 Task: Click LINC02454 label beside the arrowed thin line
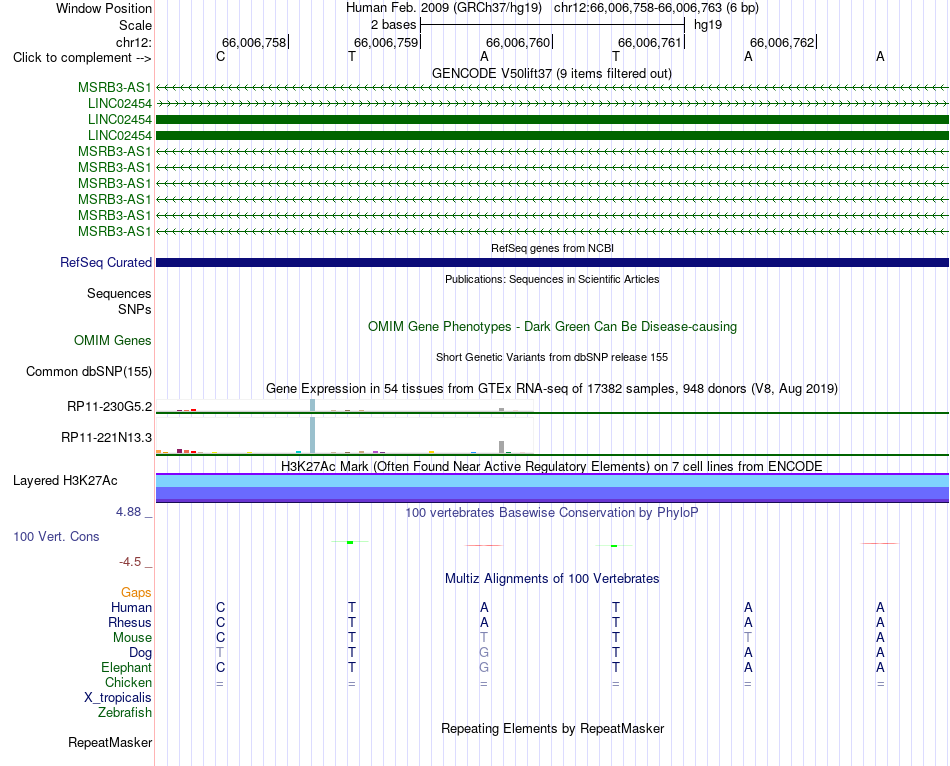pos(119,104)
